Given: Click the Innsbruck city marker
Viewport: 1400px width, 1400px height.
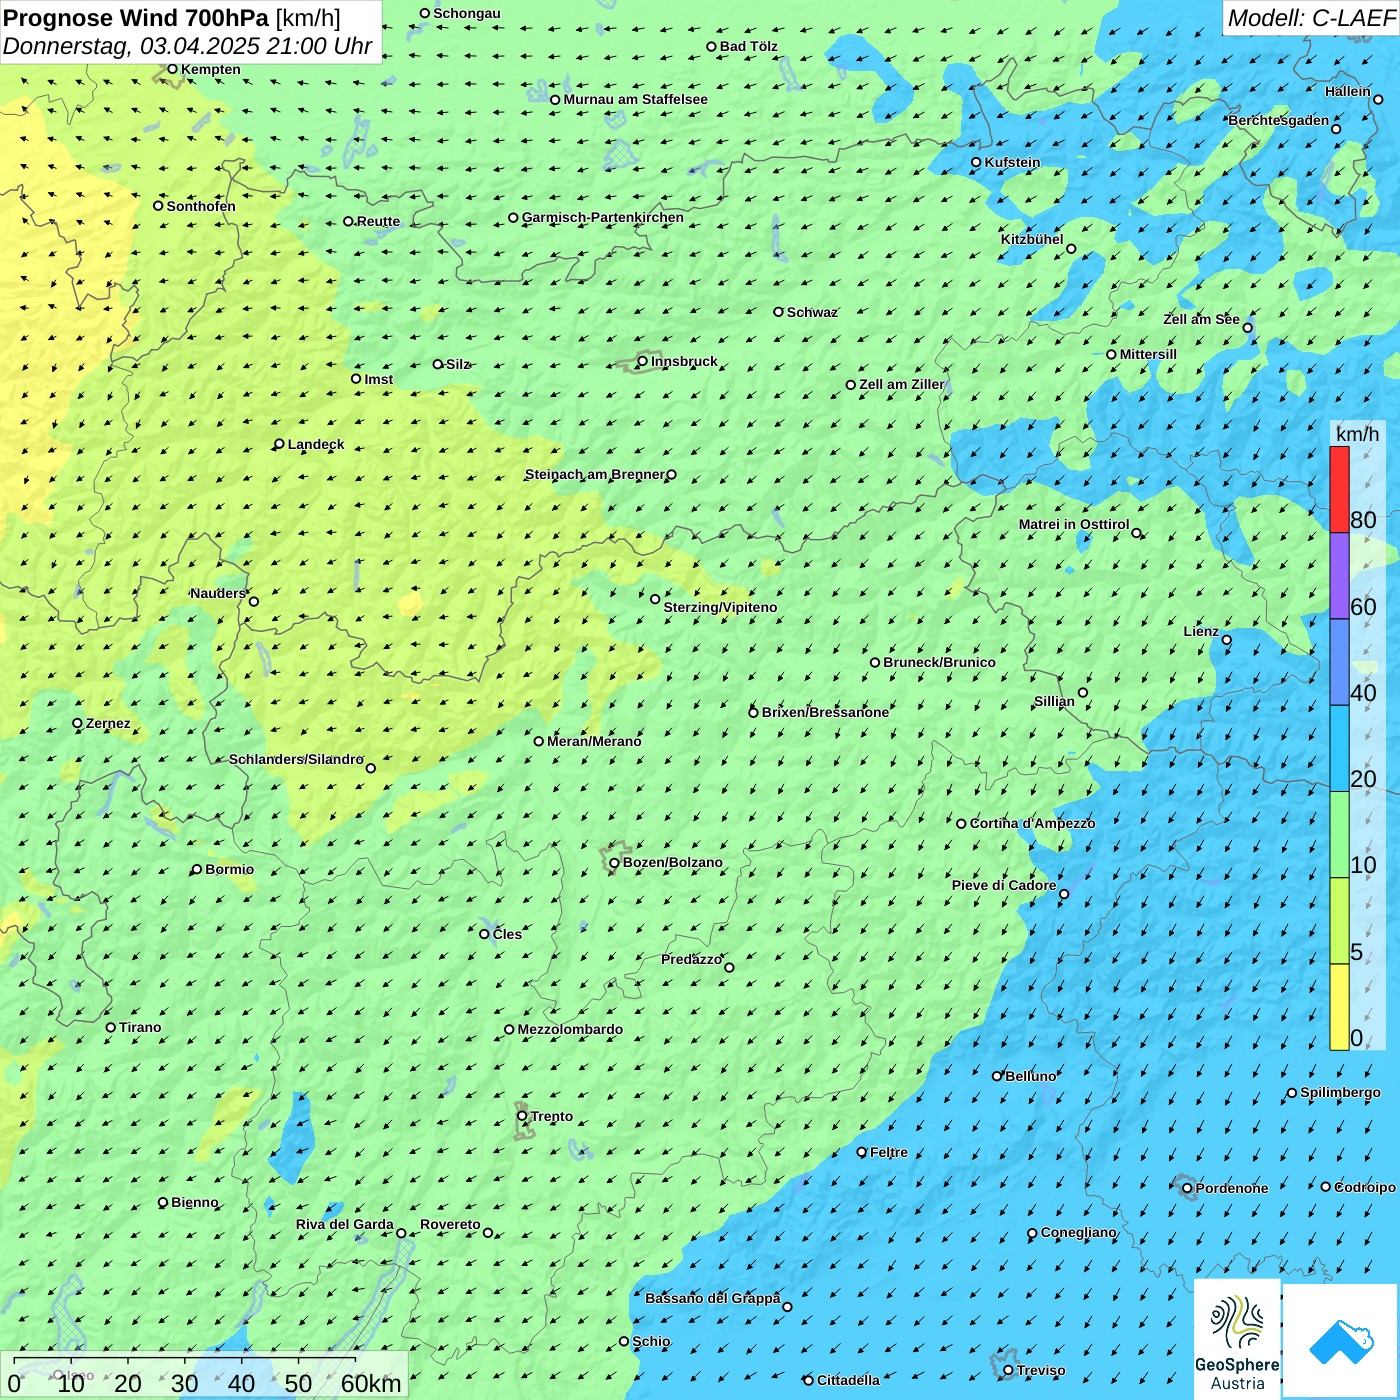Looking at the screenshot, I should tap(643, 361).
